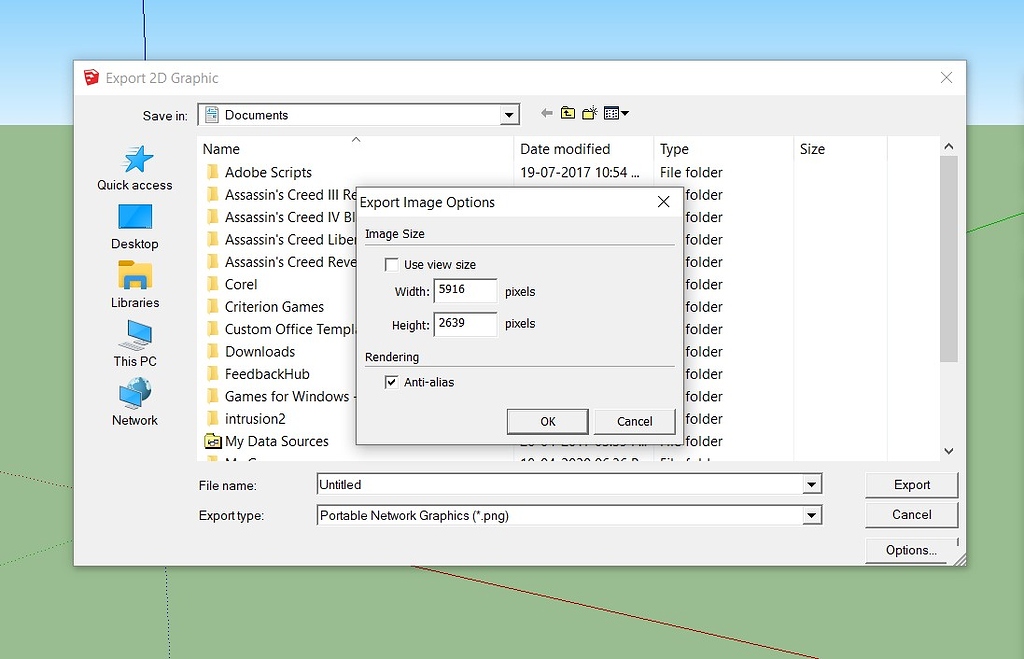Click the file list scrollbar down arrow
Image resolution: width=1024 pixels, height=659 pixels.
click(x=948, y=451)
